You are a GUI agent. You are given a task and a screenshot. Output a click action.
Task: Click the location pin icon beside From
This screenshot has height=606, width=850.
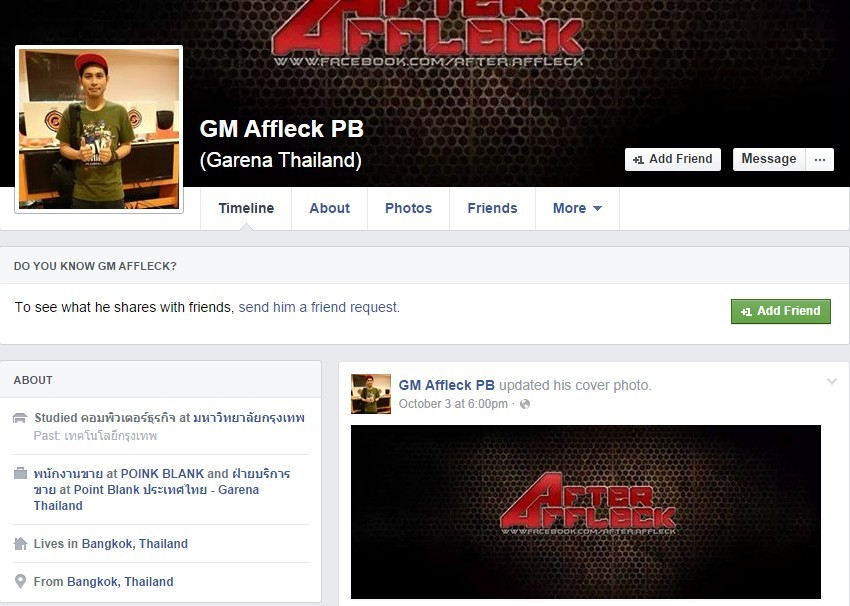click(20, 582)
